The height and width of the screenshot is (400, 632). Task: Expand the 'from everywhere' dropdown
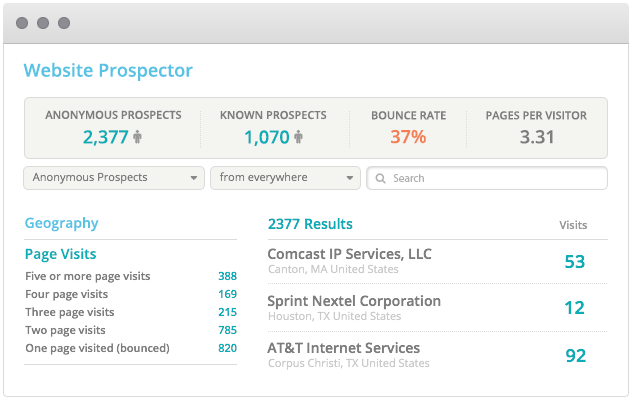[284, 178]
